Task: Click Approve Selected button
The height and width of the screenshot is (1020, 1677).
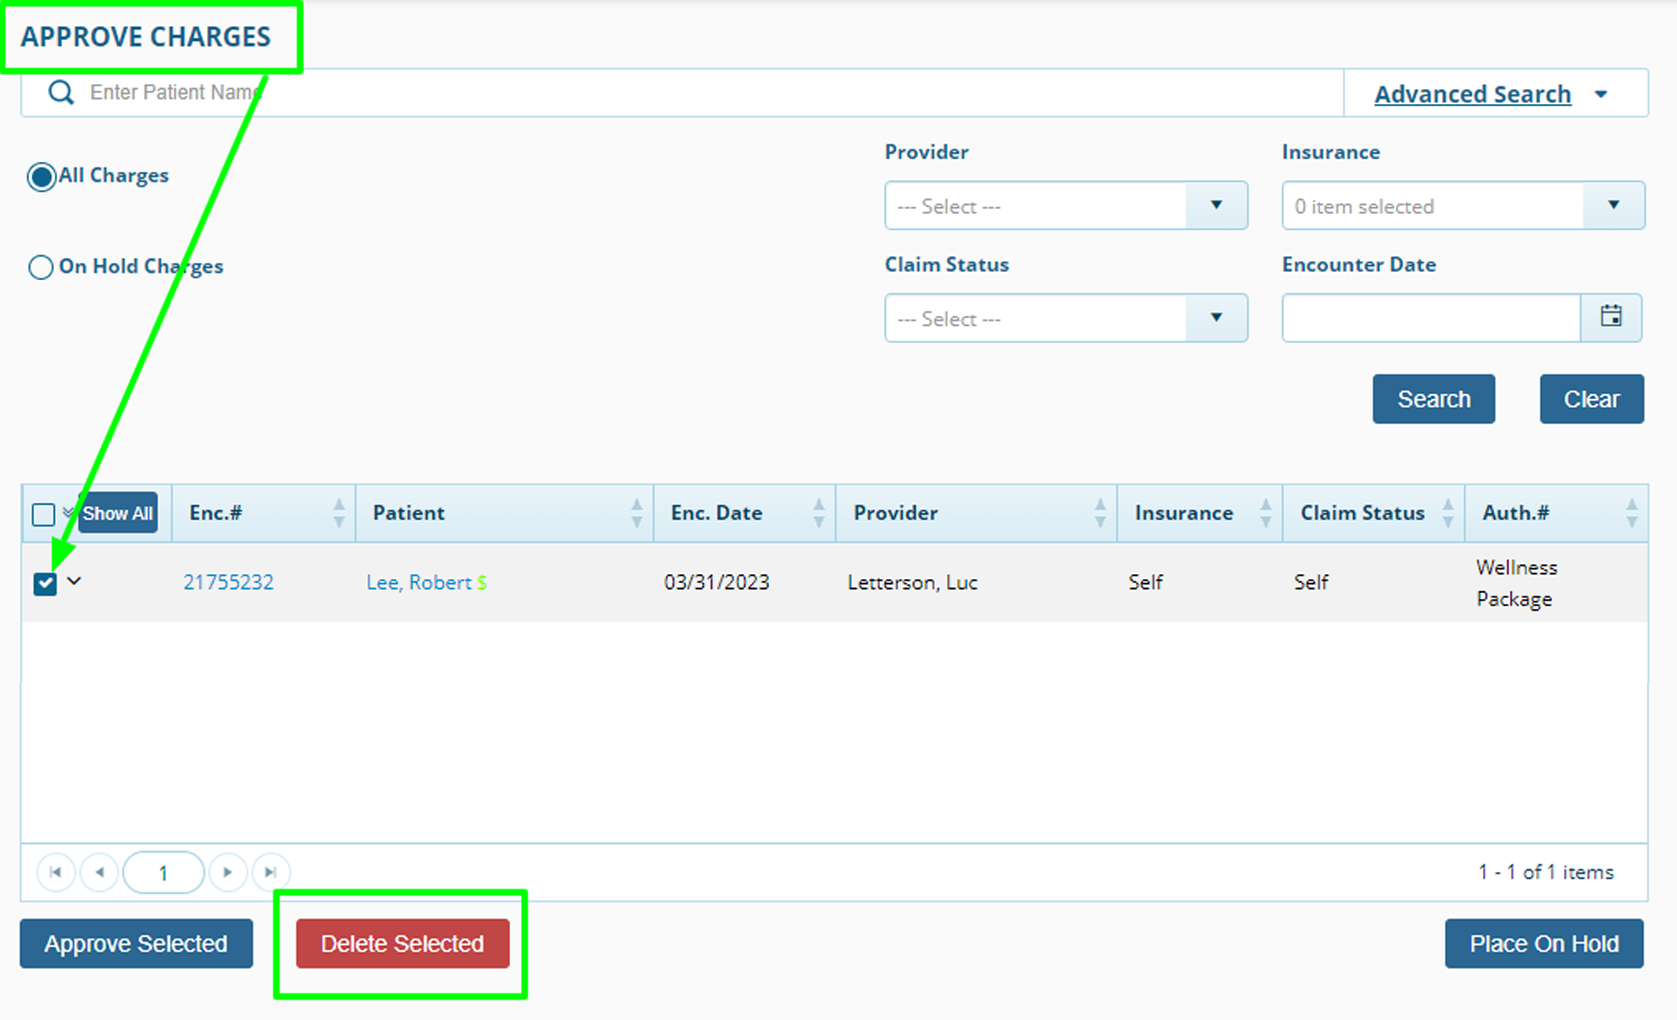Action: [x=136, y=944]
